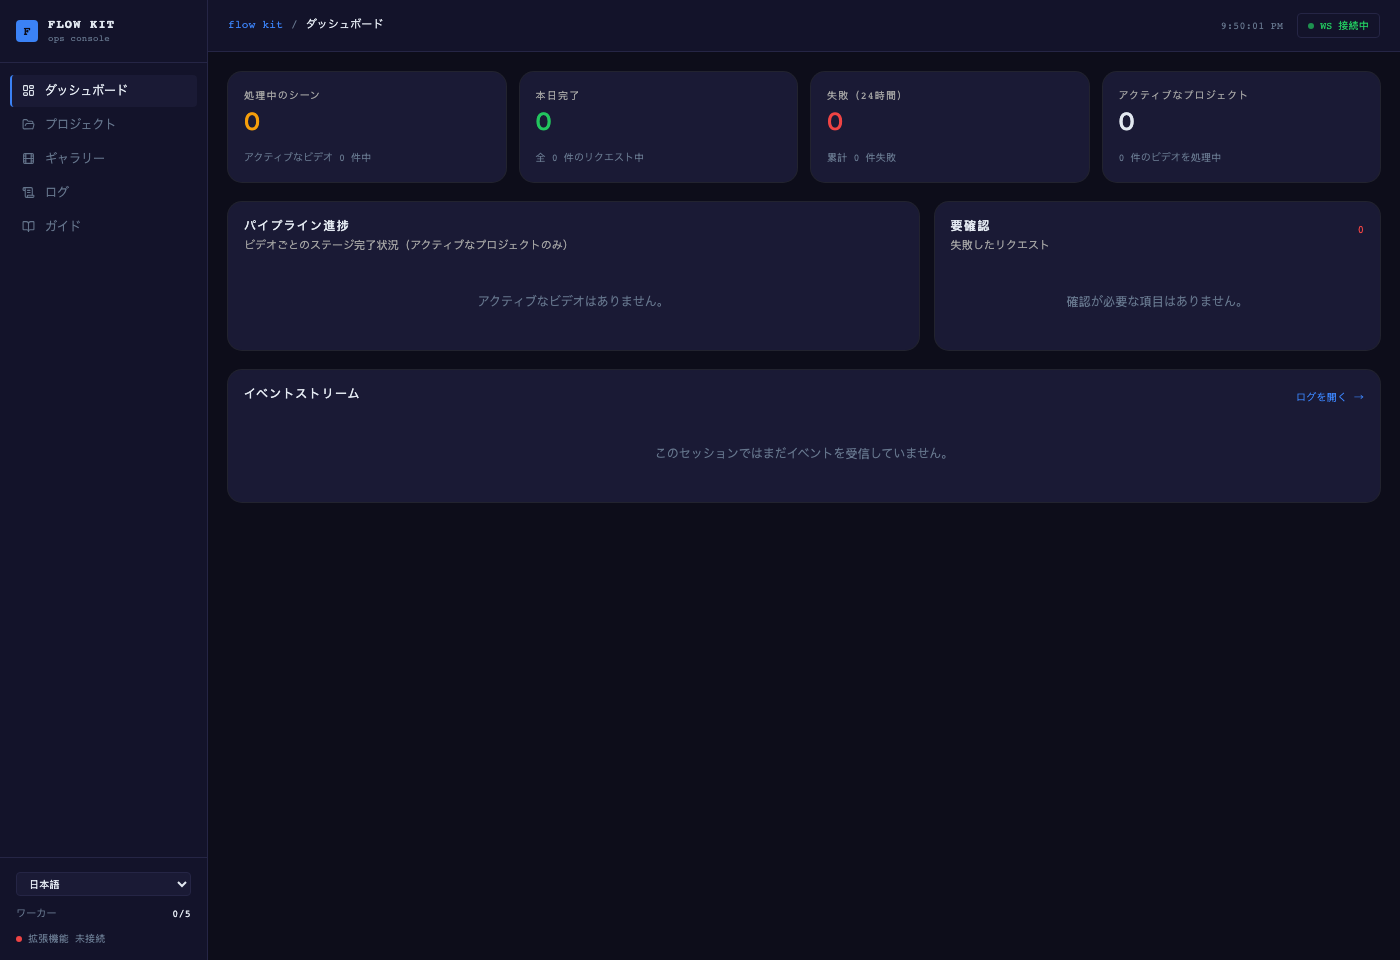Click the scroll icon next to ログ
The image size is (1400, 960).
point(28,192)
